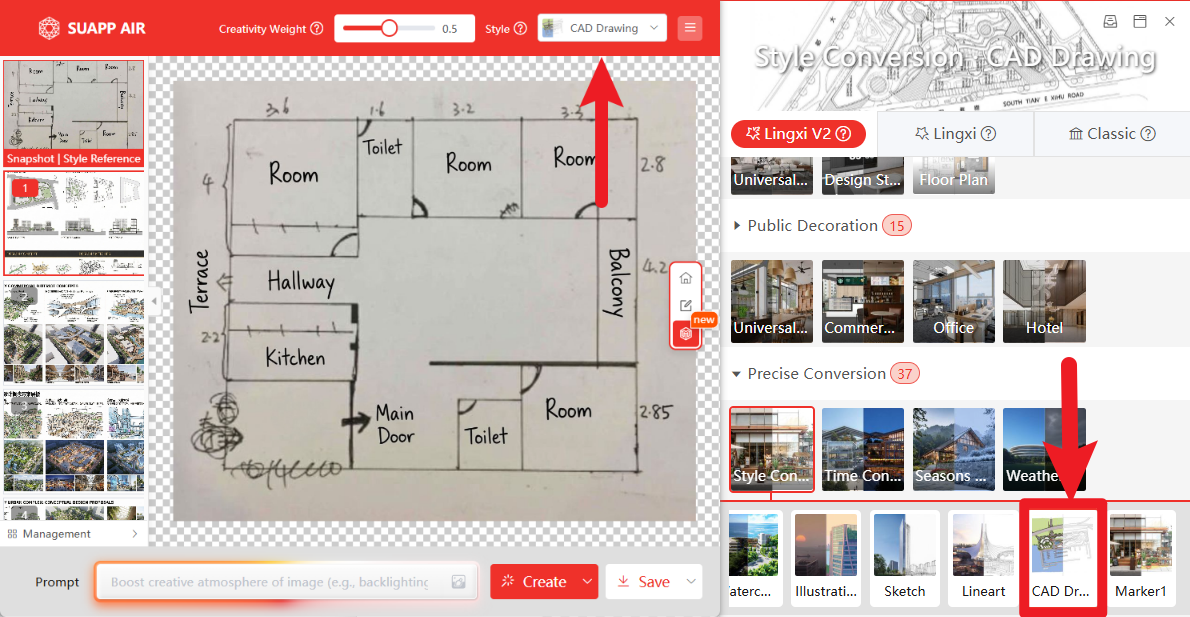Open the Save options dropdown arrow

pyautogui.click(x=690, y=582)
